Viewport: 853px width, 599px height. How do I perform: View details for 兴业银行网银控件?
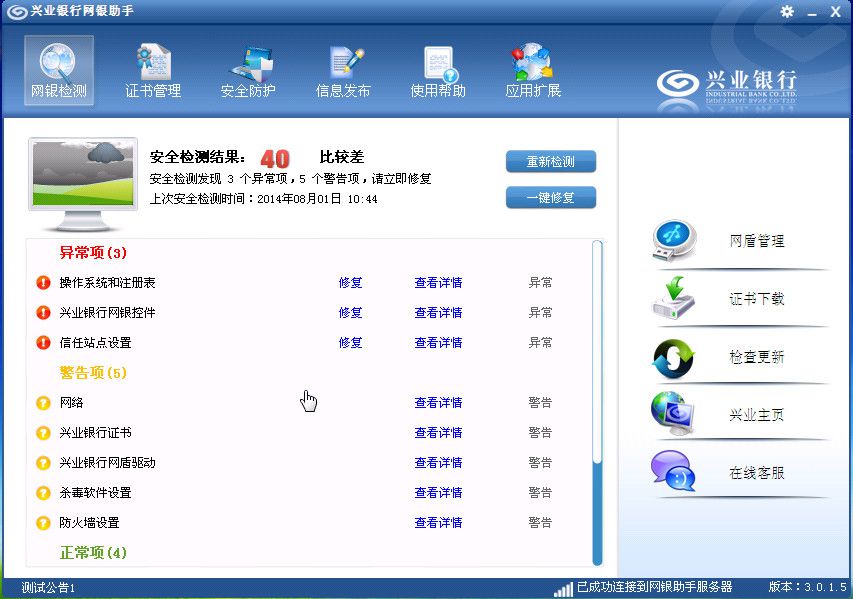coord(438,312)
